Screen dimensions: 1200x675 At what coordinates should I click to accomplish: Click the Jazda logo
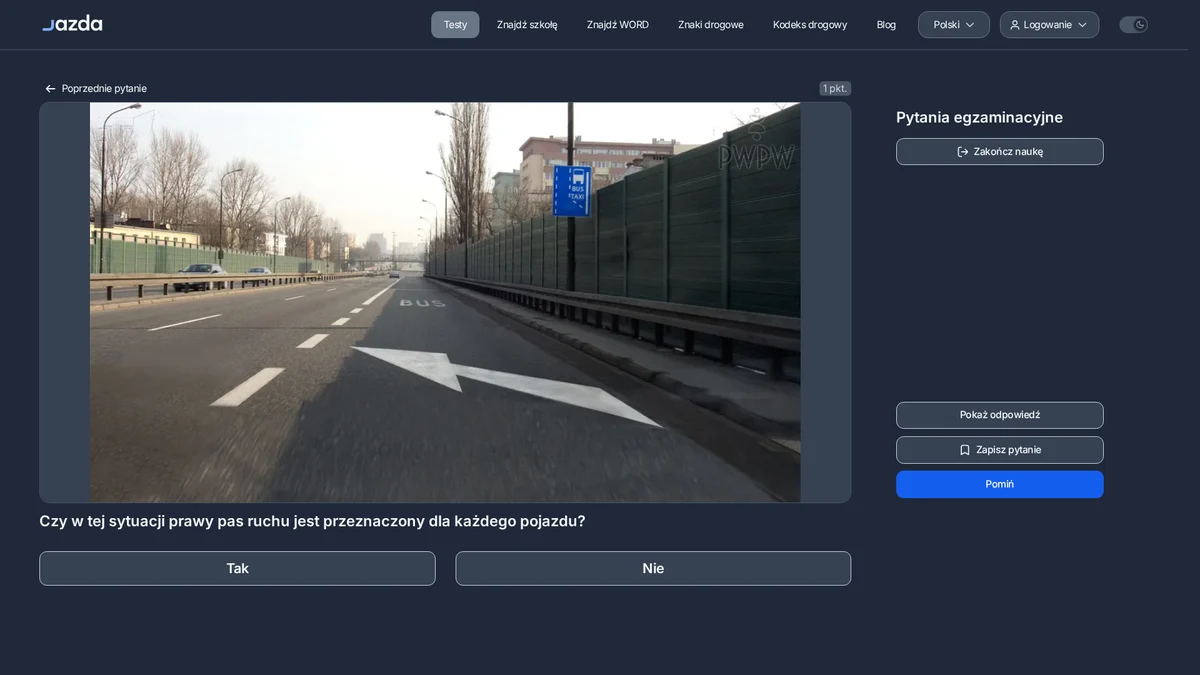pos(72,24)
